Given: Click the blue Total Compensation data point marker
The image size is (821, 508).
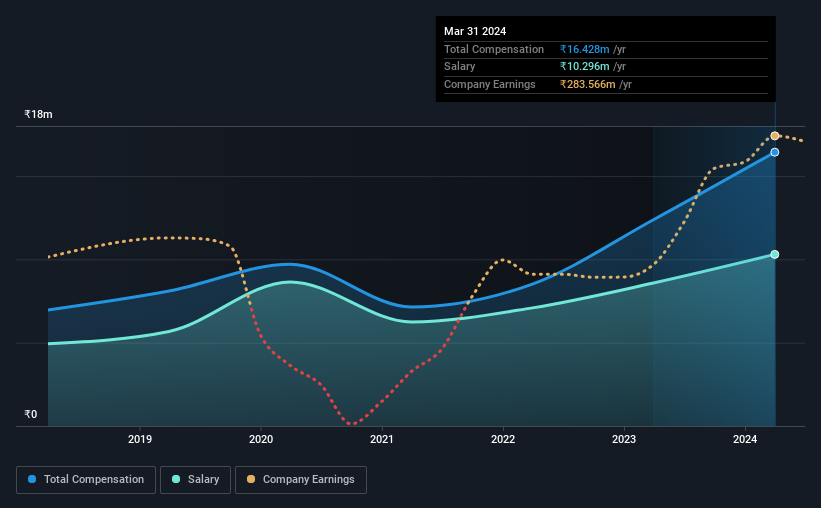Looking at the screenshot, I should [774, 152].
